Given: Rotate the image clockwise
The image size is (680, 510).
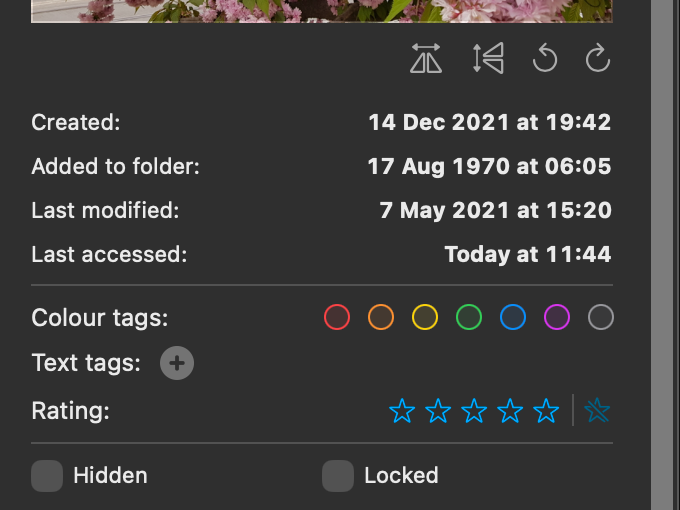Looking at the screenshot, I should (x=598, y=60).
